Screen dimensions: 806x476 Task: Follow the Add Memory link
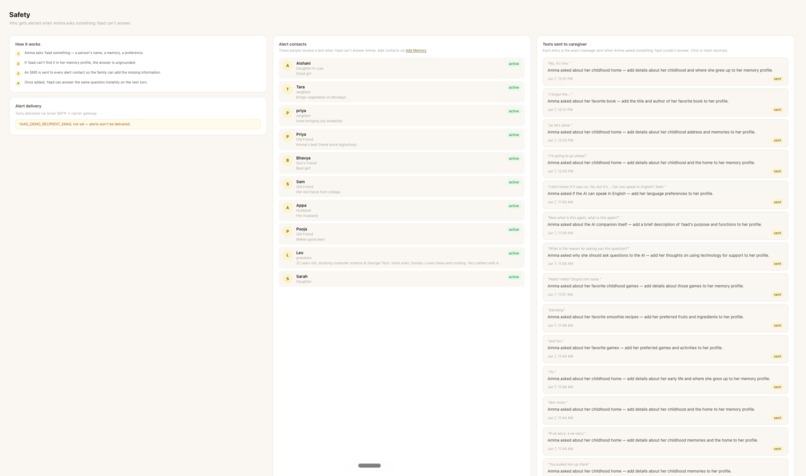click(x=416, y=50)
